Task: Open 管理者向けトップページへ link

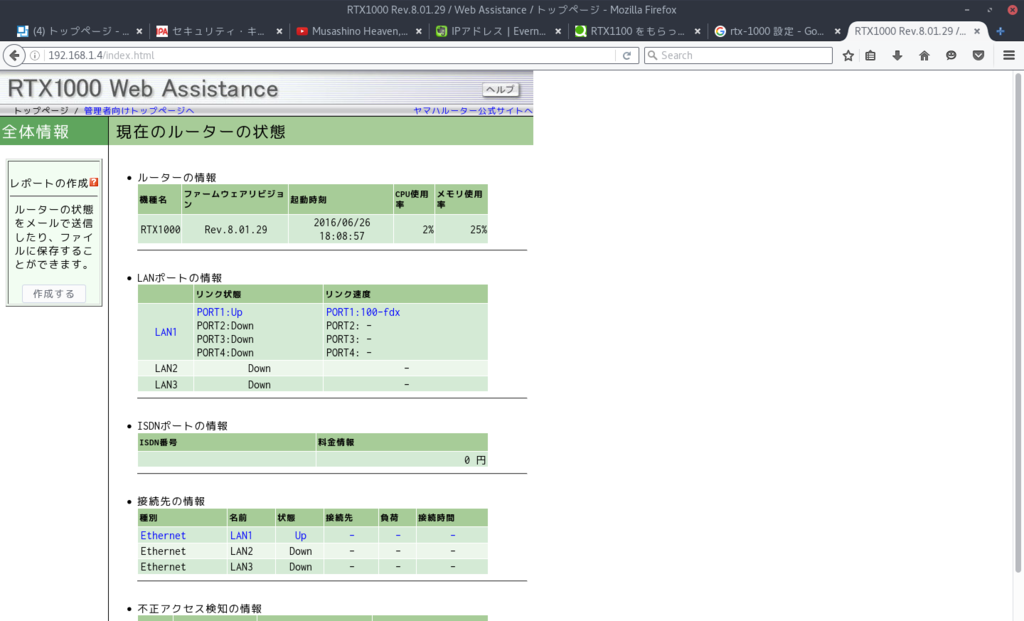Action: tap(138, 110)
